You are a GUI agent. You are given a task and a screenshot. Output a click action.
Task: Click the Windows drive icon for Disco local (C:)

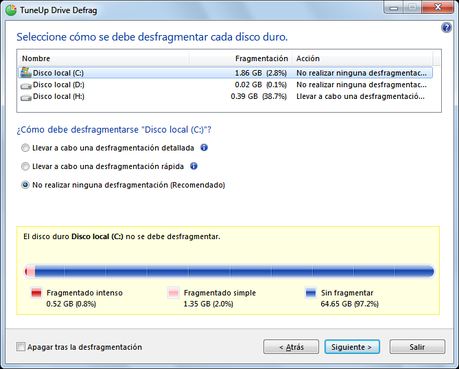click(x=26, y=72)
